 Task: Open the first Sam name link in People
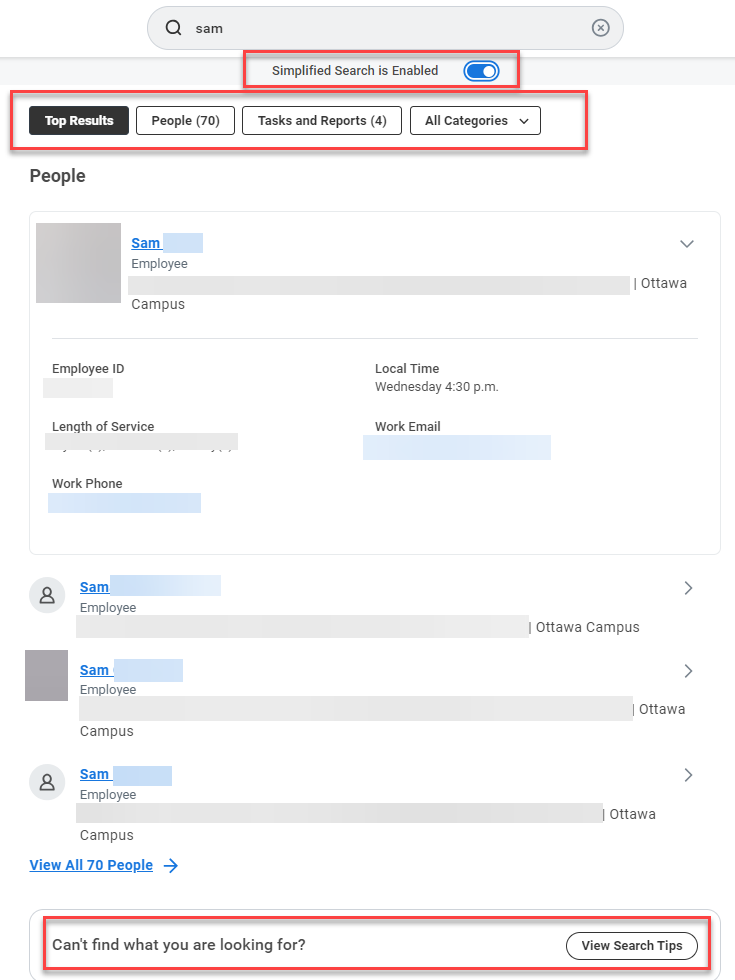coord(146,243)
